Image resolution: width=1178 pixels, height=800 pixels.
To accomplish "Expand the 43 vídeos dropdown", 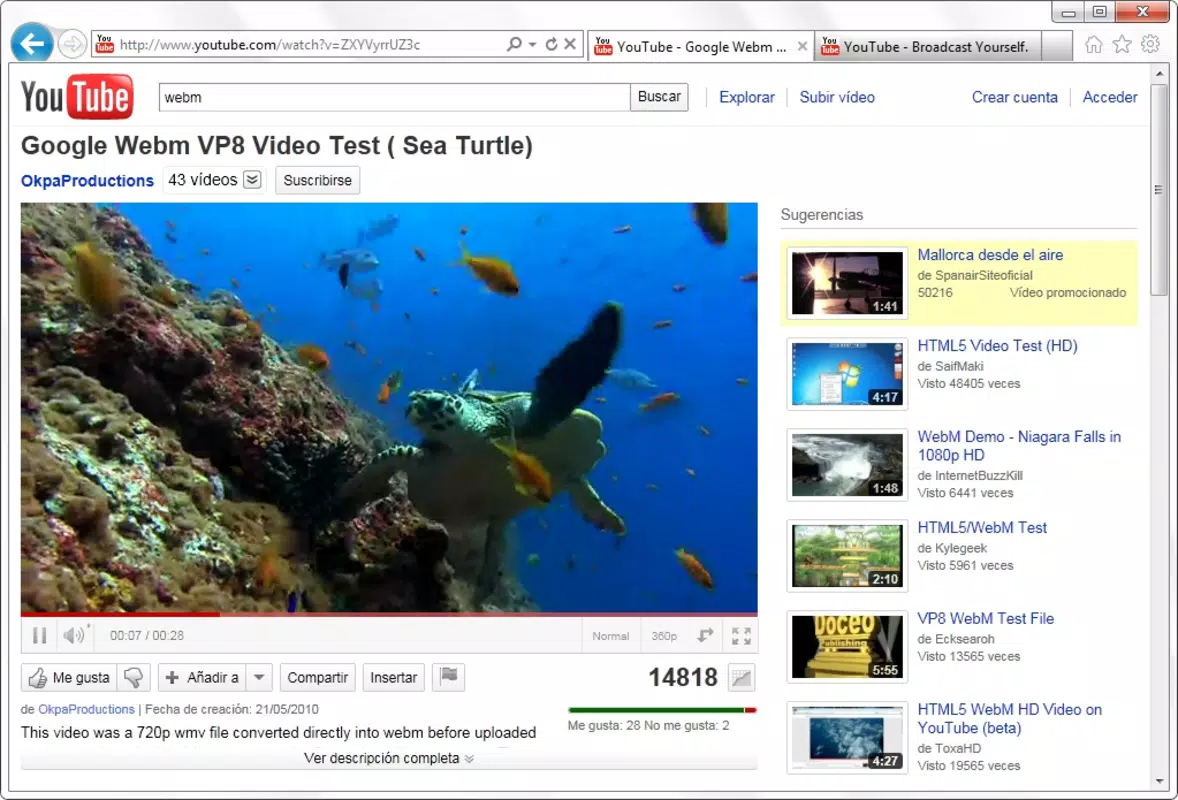I will [x=253, y=180].
